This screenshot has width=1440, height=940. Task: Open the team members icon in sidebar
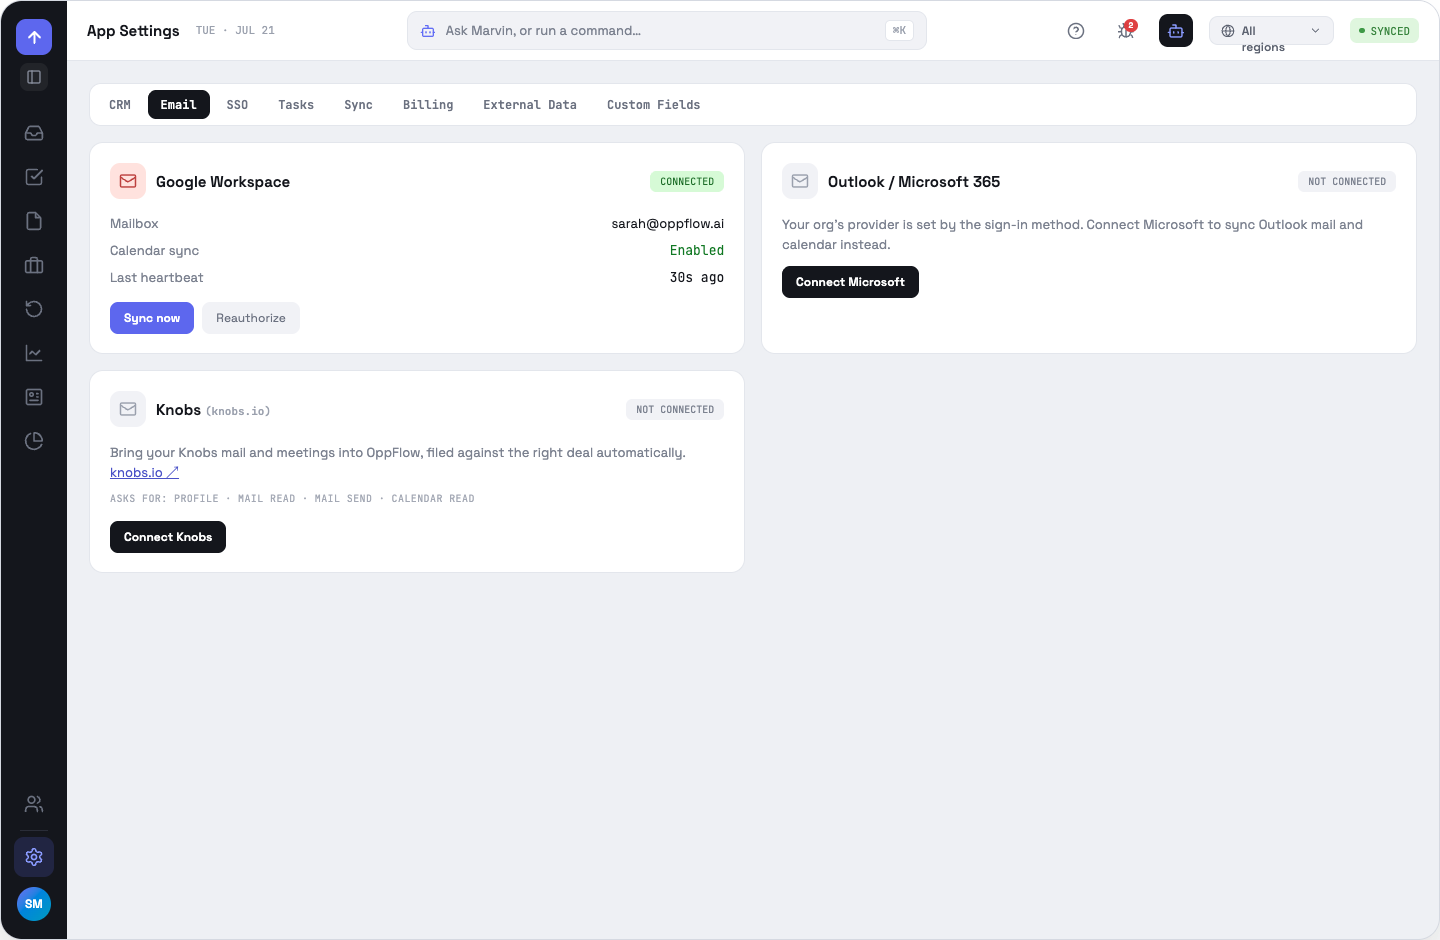(x=34, y=804)
